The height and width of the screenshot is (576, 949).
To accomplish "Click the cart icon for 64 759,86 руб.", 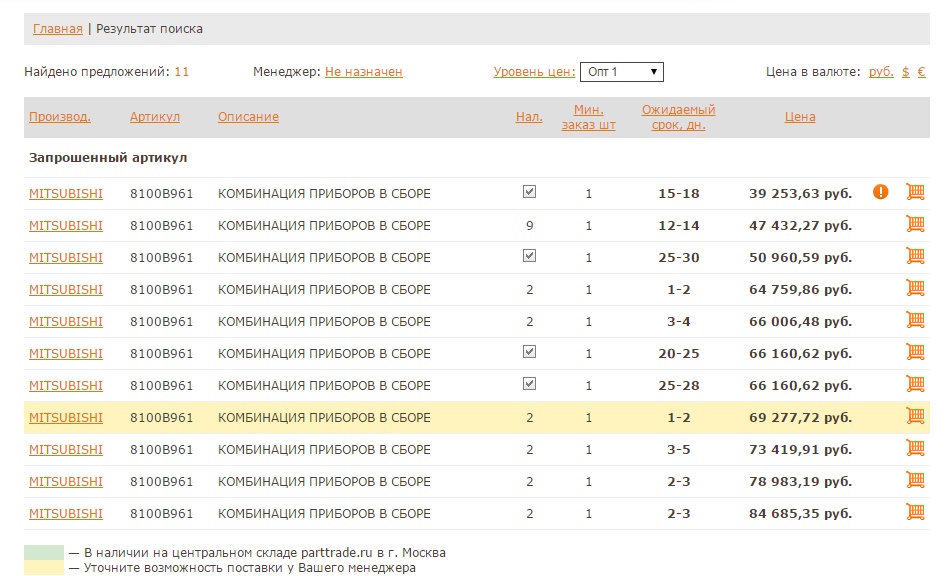I will (x=914, y=289).
